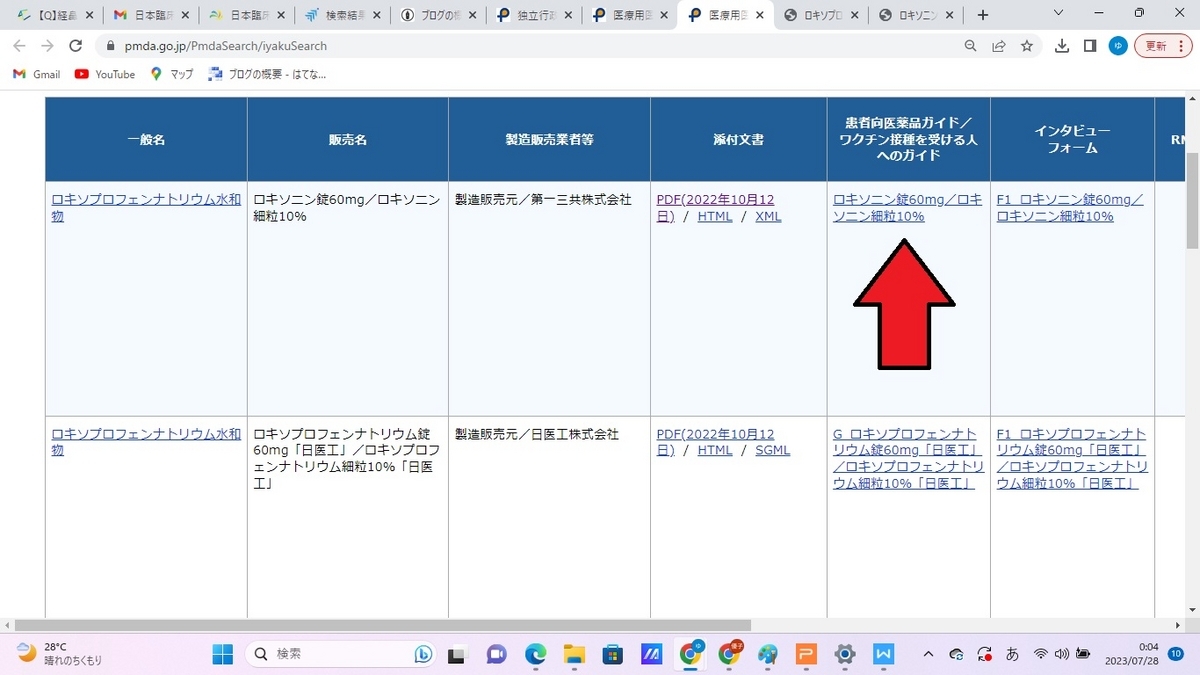
Task: Toggle Chrome side panel icon
Action: (x=1090, y=46)
